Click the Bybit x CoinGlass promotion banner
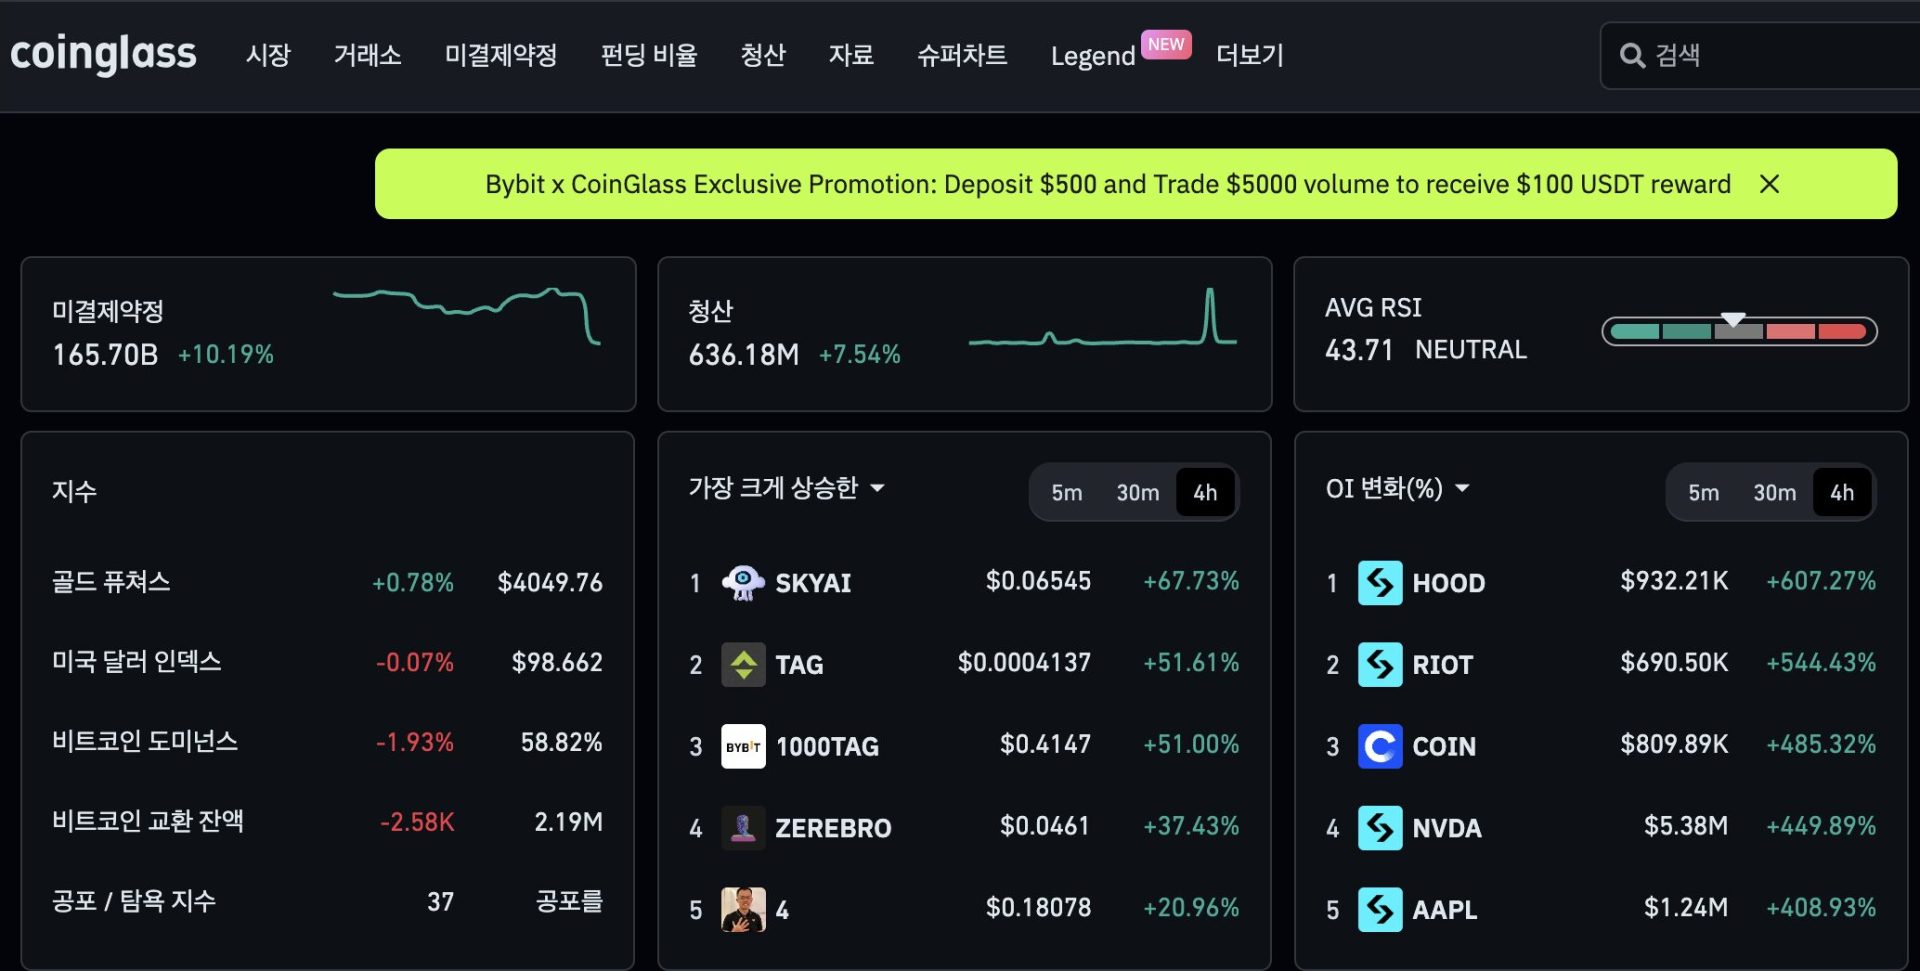Image resolution: width=1920 pixels, height=971 pixels. (x=1107, y=184)
